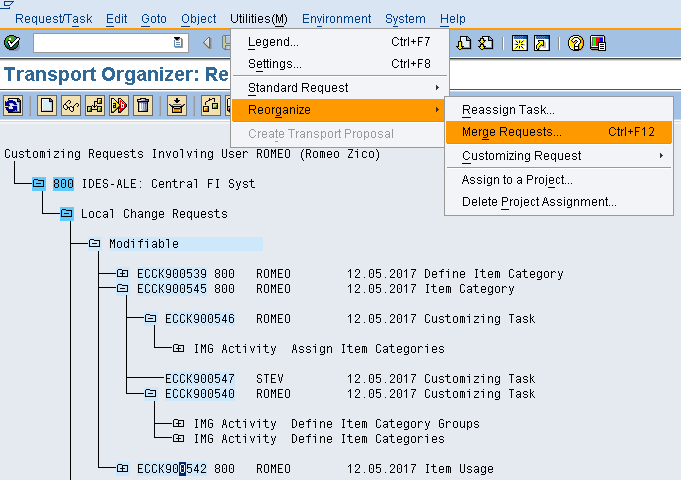Open the Environment menu
This screenshot has height=480, width=681.
point(336,19)
